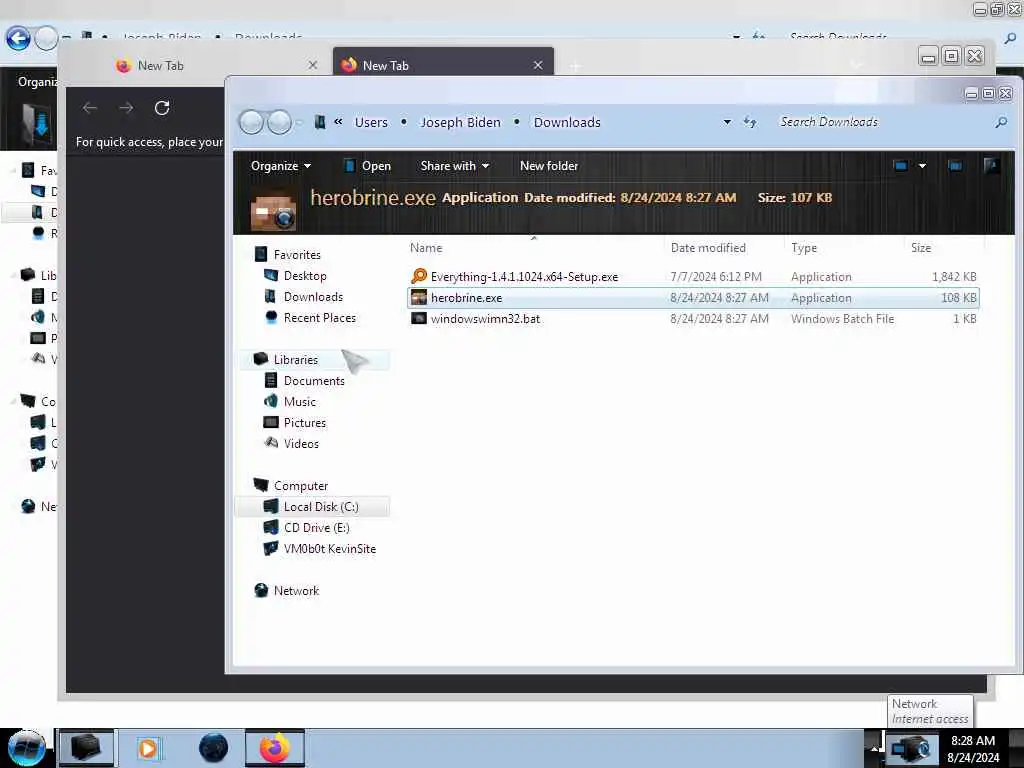Click the media player taskbar icon
The height and width of the screenshot is (768, 1024).
click(x=148, y=748)
